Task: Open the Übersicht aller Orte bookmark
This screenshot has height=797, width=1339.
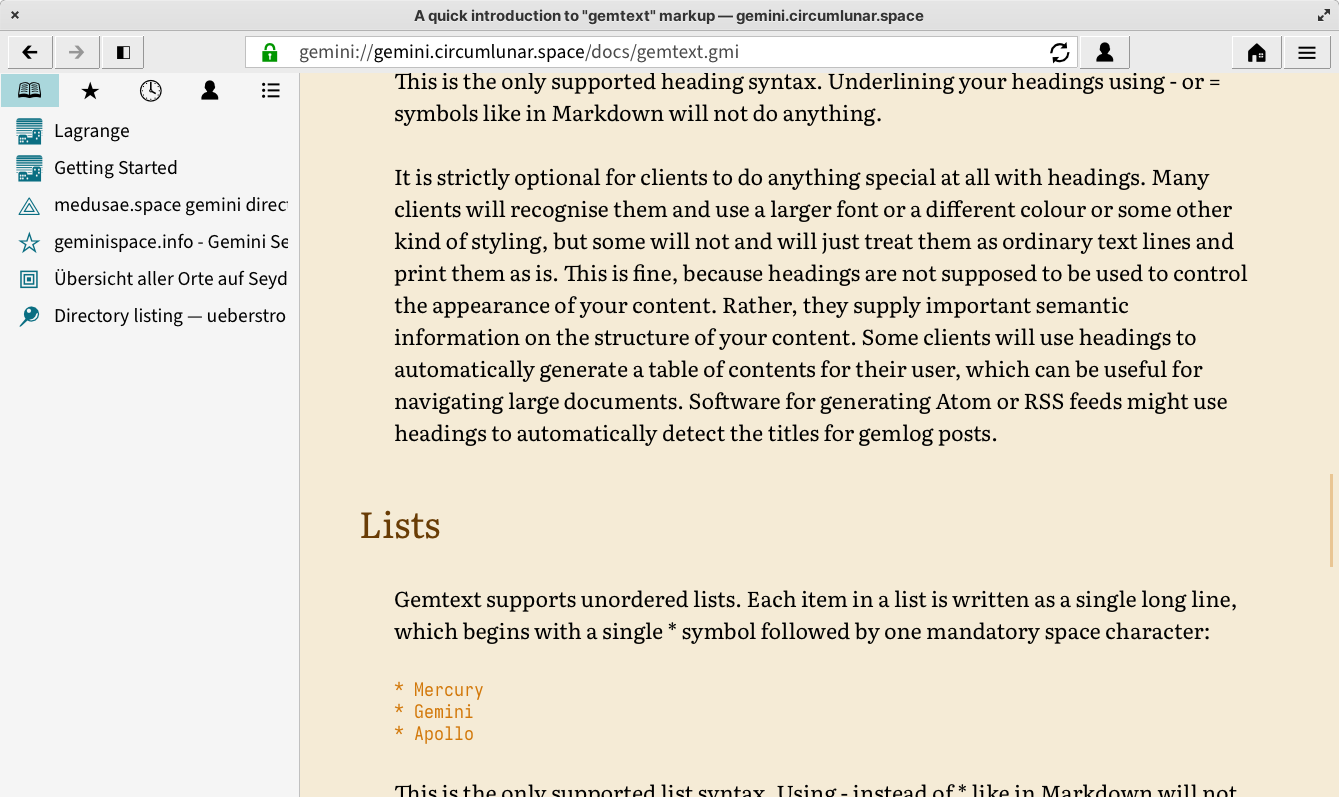Action: click(150, 278)
